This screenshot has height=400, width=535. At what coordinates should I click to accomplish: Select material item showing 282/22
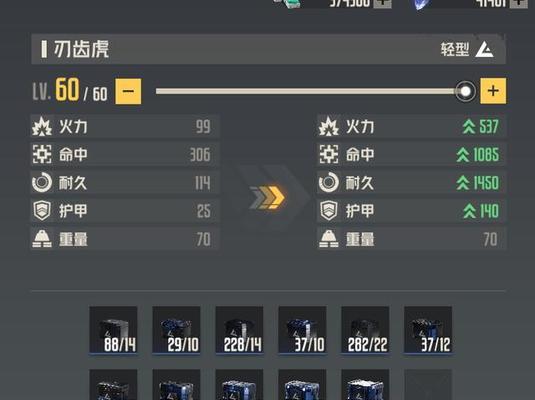point(365,330)
